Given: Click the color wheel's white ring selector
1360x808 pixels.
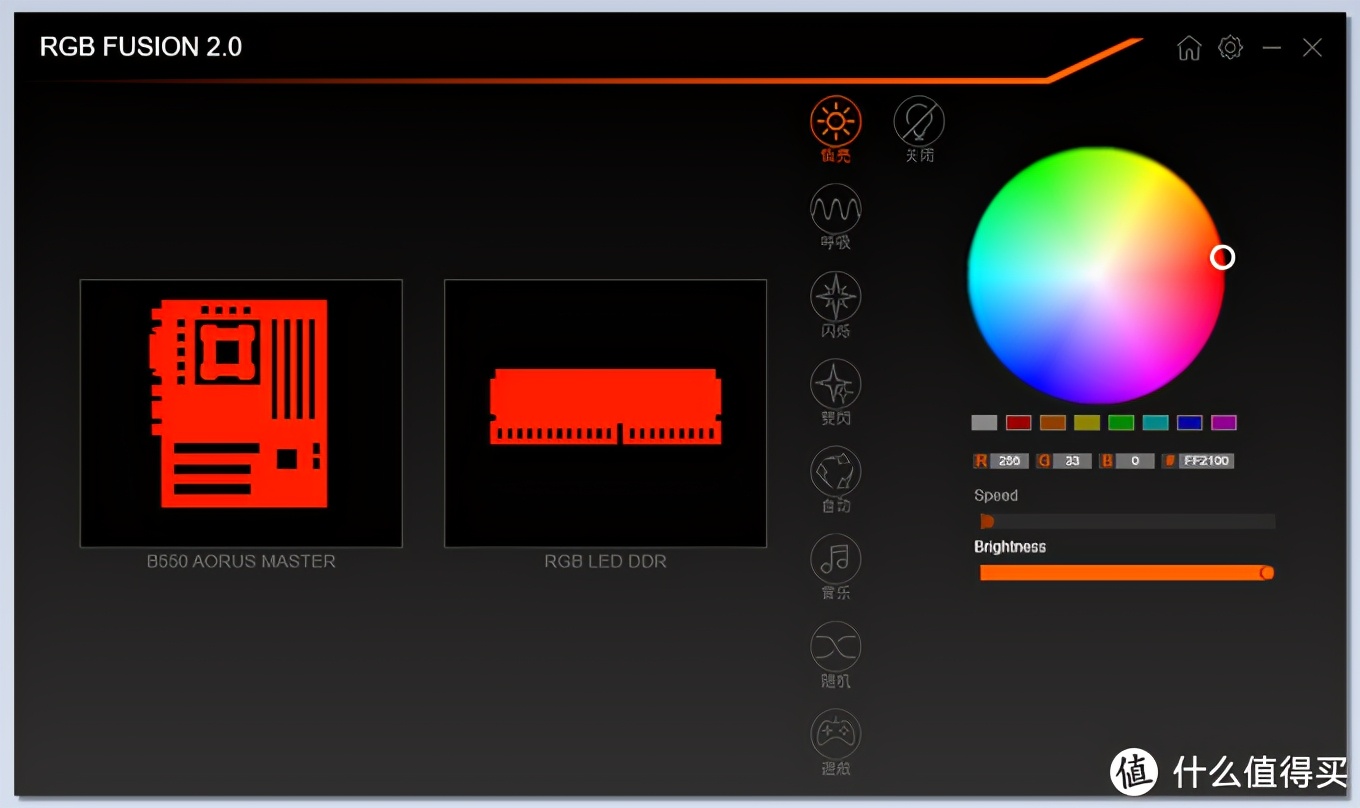Looking at the screenshot, I should click(1222, 258).
